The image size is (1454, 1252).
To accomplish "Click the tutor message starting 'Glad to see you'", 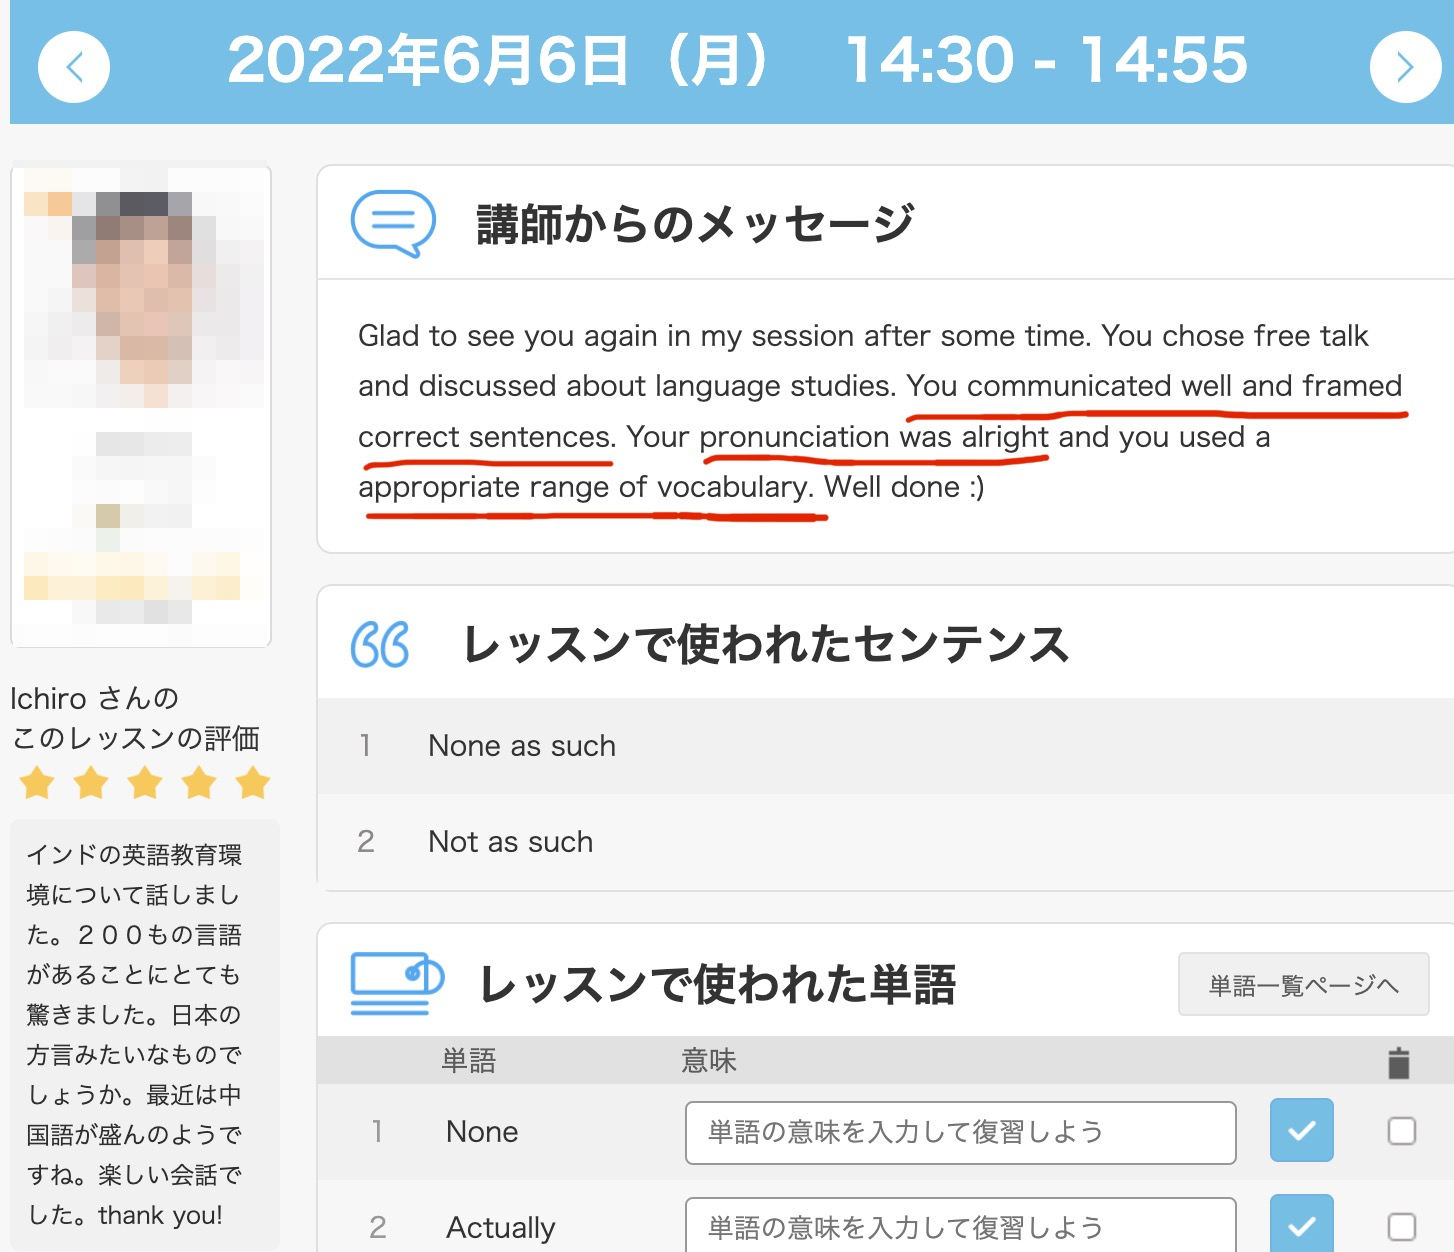I will [x=880, y=411].
